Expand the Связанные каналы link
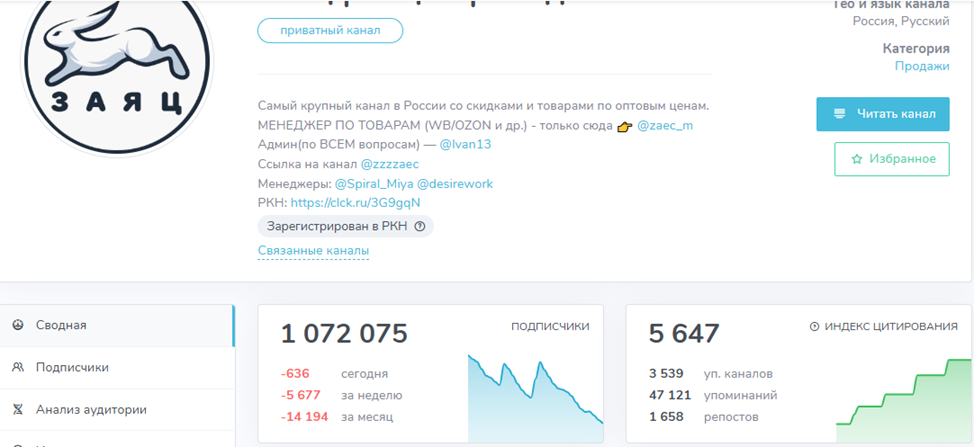Image resolution: width=974 pixels, height=447 pixels. pos(313,251)
